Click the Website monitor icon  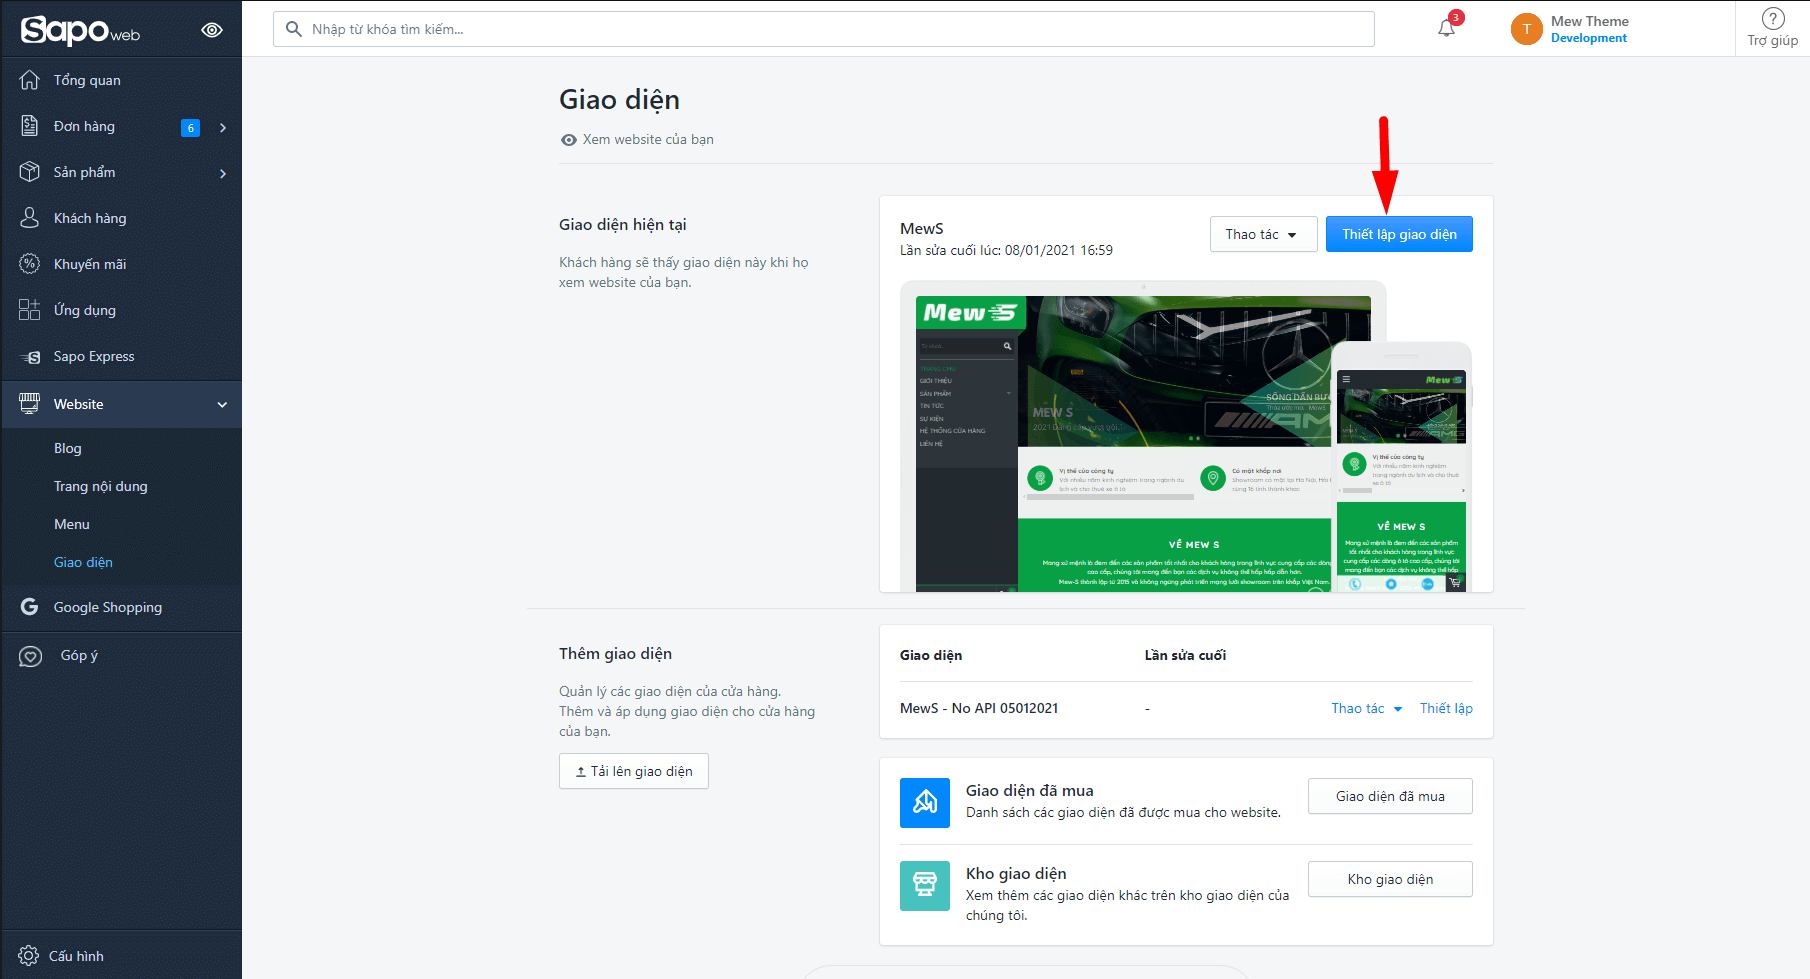(x=30, y=404)
